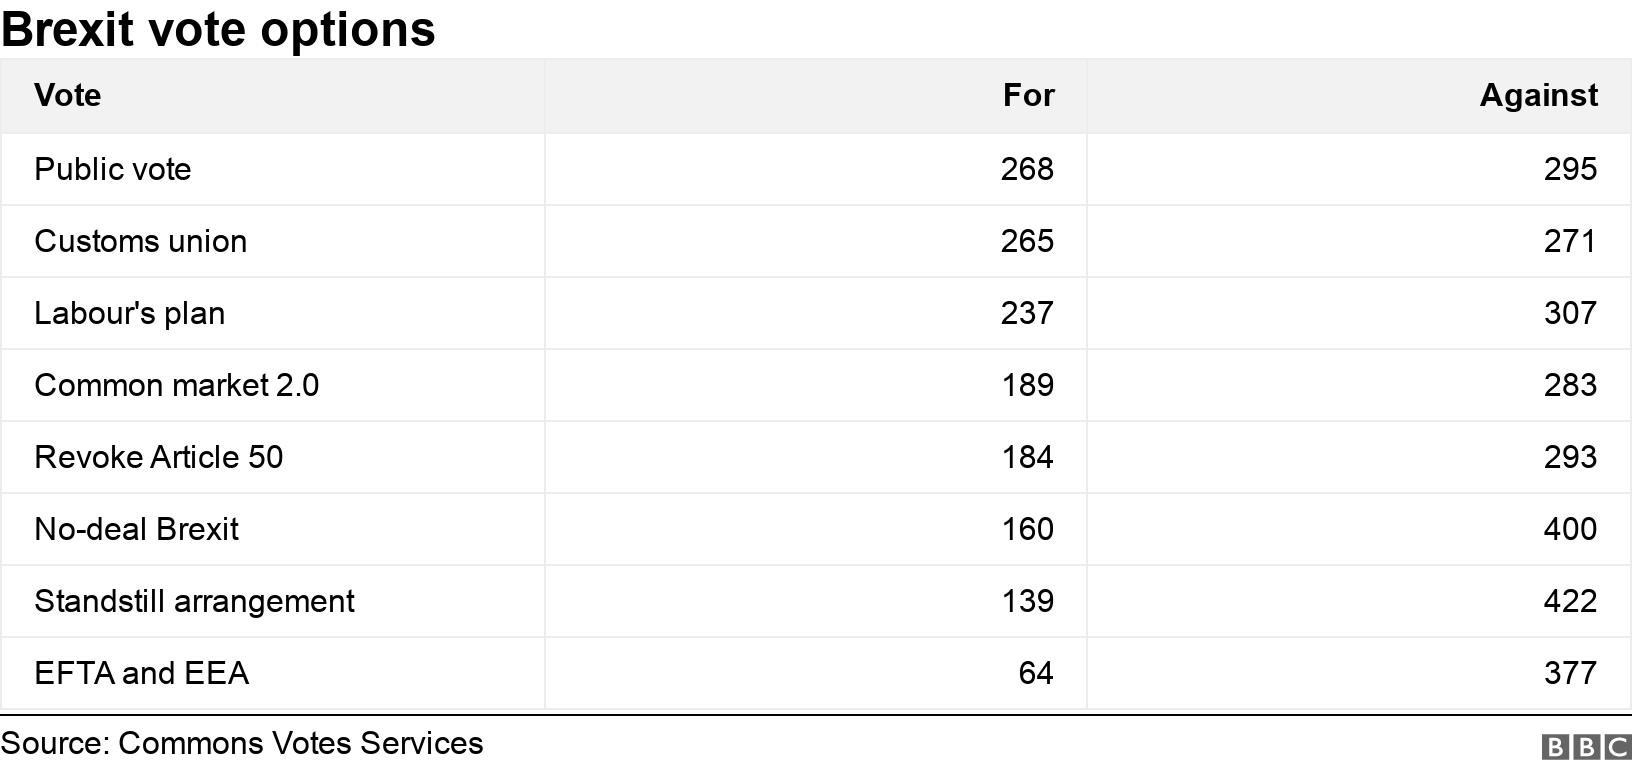Click the Customs union row label
Image resolution: width=1632 pixels, height=770 pixels.
(141, 241)
